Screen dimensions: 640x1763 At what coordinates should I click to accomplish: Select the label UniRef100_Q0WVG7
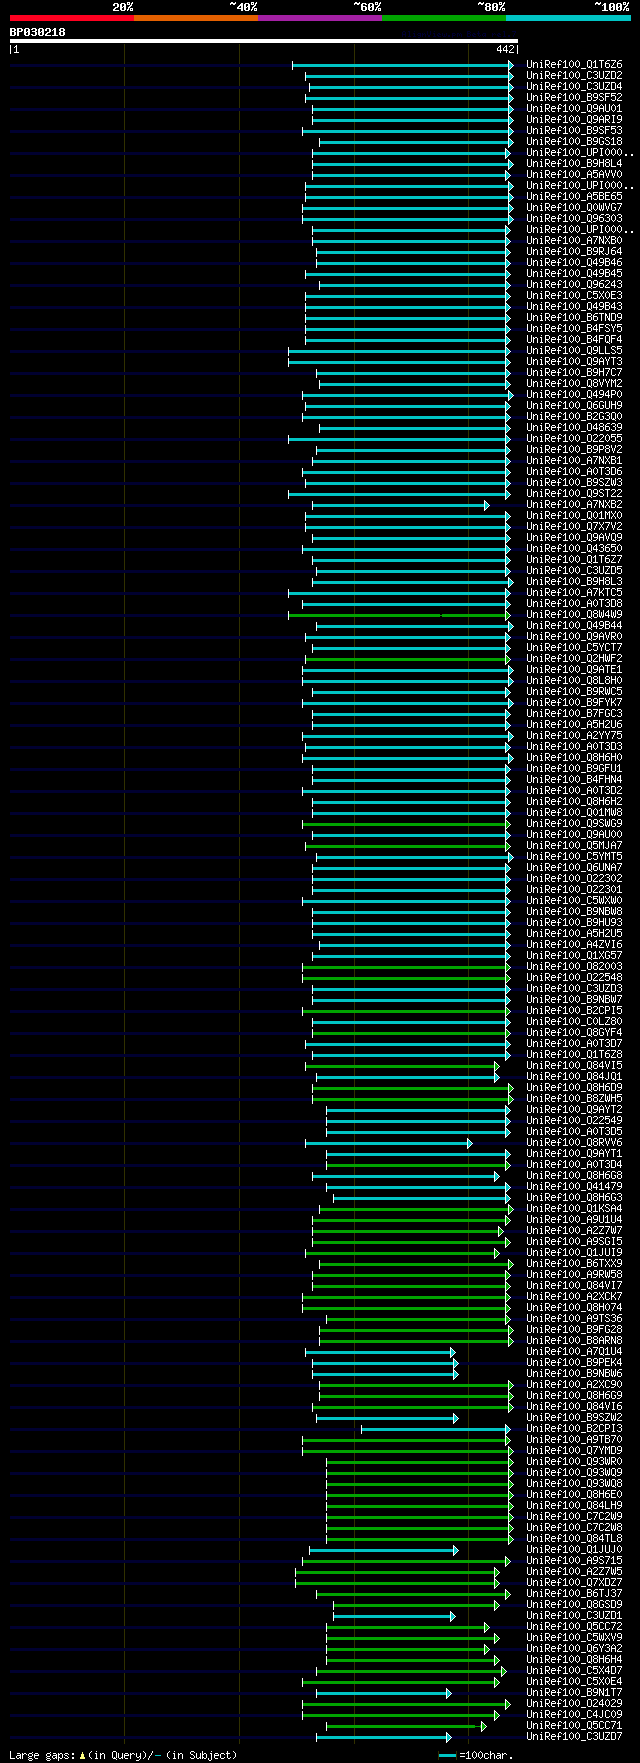tap(574, 207)
